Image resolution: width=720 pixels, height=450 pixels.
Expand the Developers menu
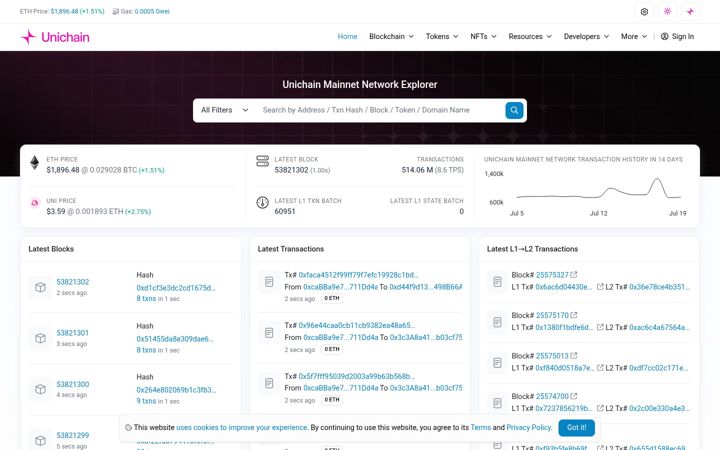pyautogui.click(x=586, y=36)
